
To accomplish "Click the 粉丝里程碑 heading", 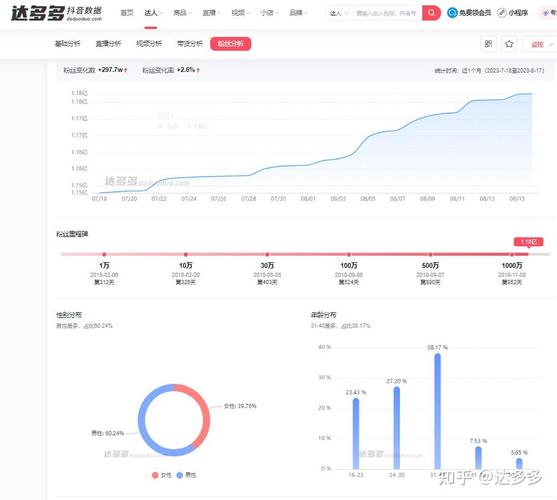I will point(72,234).
